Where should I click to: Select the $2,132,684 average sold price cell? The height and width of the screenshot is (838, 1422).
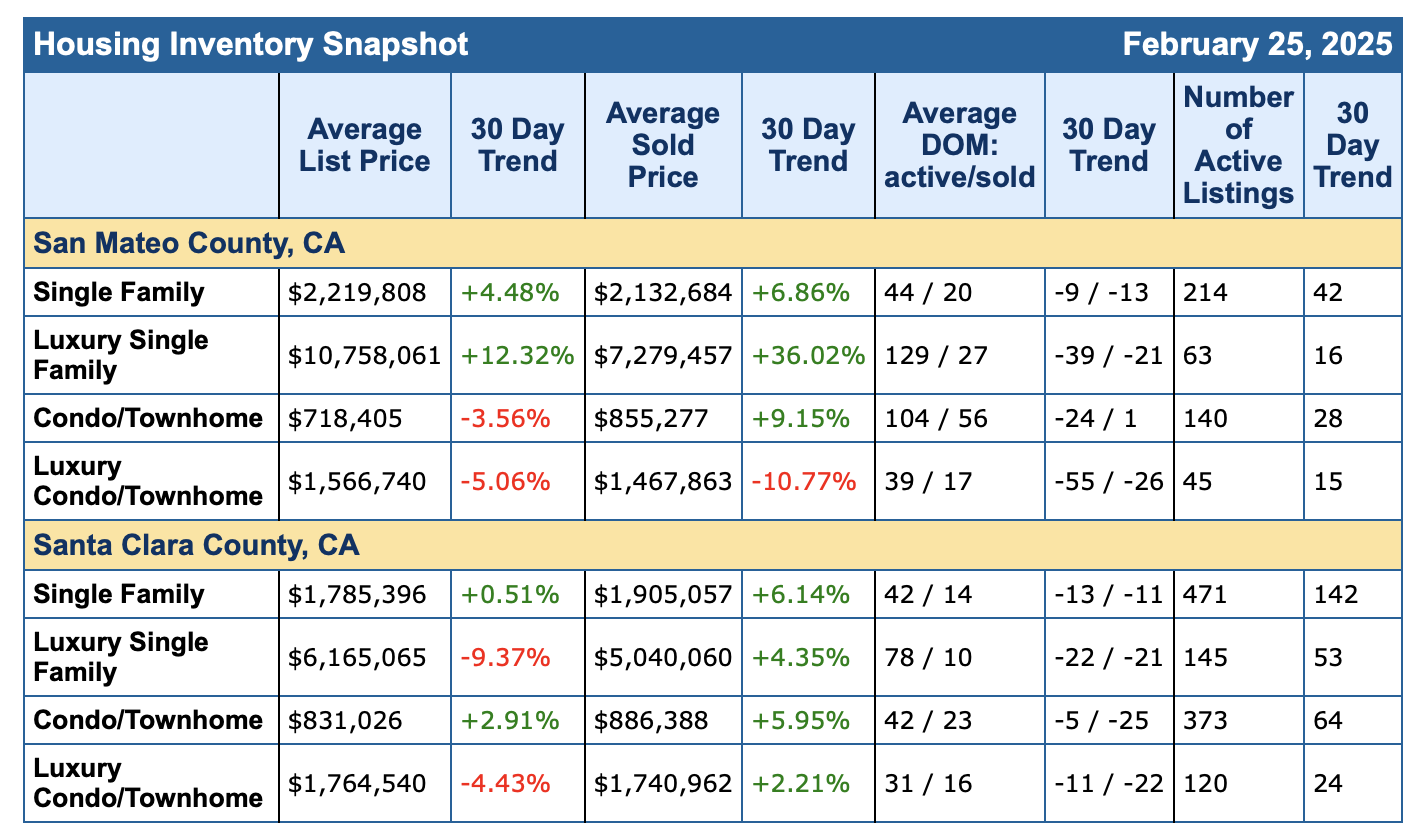point(662,293)
